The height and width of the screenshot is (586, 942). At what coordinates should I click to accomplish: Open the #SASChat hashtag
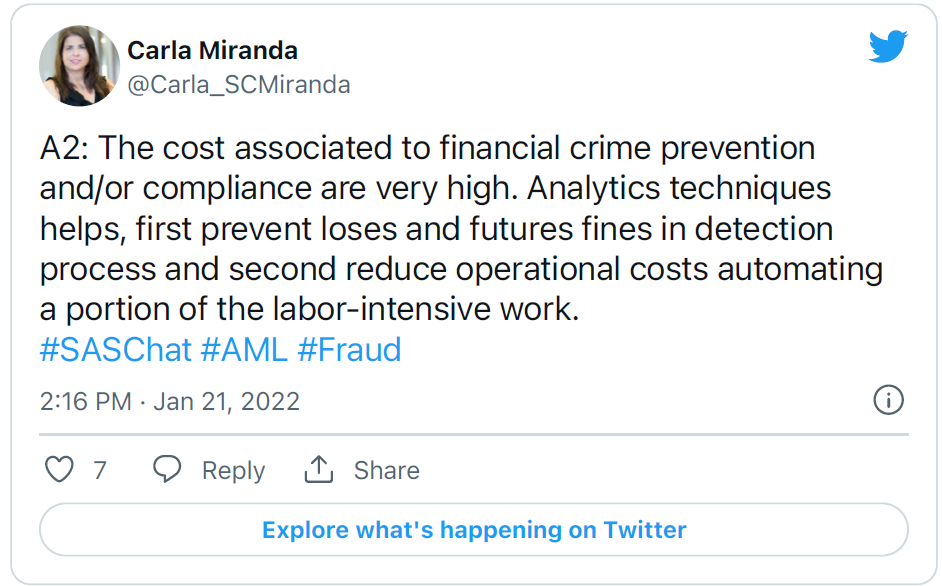115,350
